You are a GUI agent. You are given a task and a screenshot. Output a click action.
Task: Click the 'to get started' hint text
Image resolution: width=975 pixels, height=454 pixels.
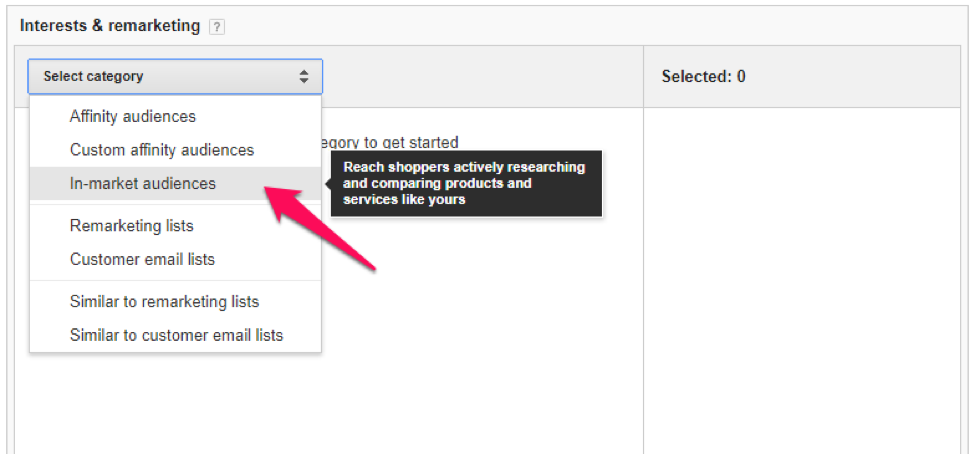click(x=390, y=143)
